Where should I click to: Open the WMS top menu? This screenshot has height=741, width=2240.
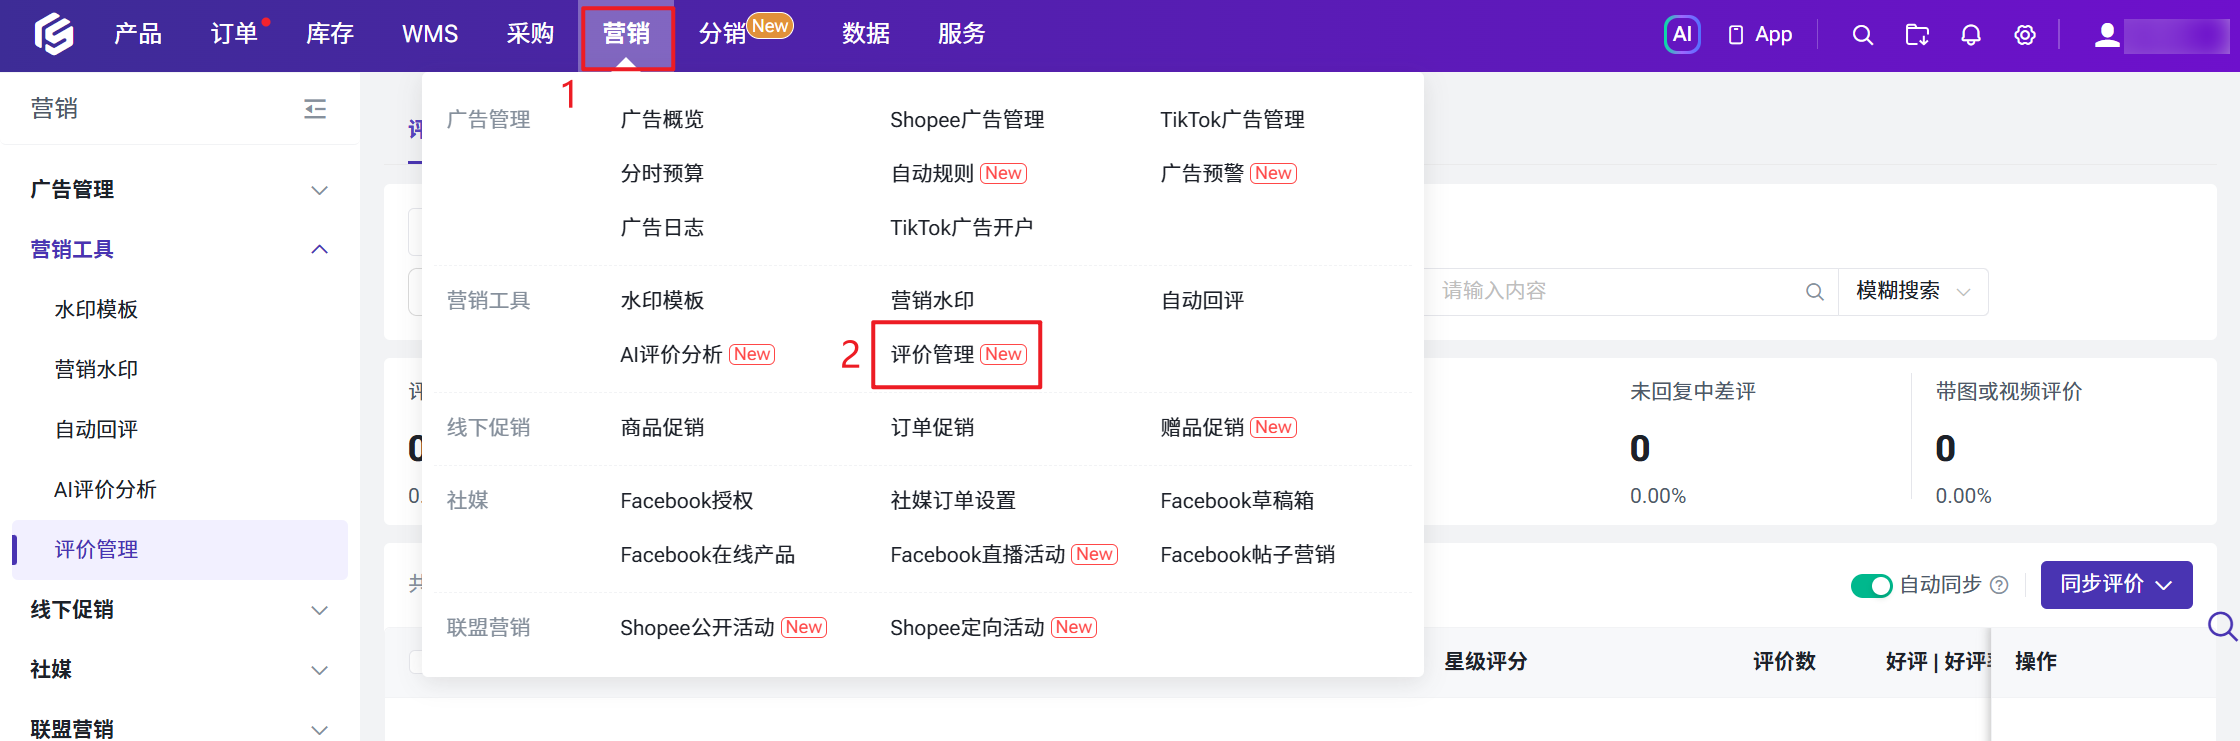click(430, 35)
